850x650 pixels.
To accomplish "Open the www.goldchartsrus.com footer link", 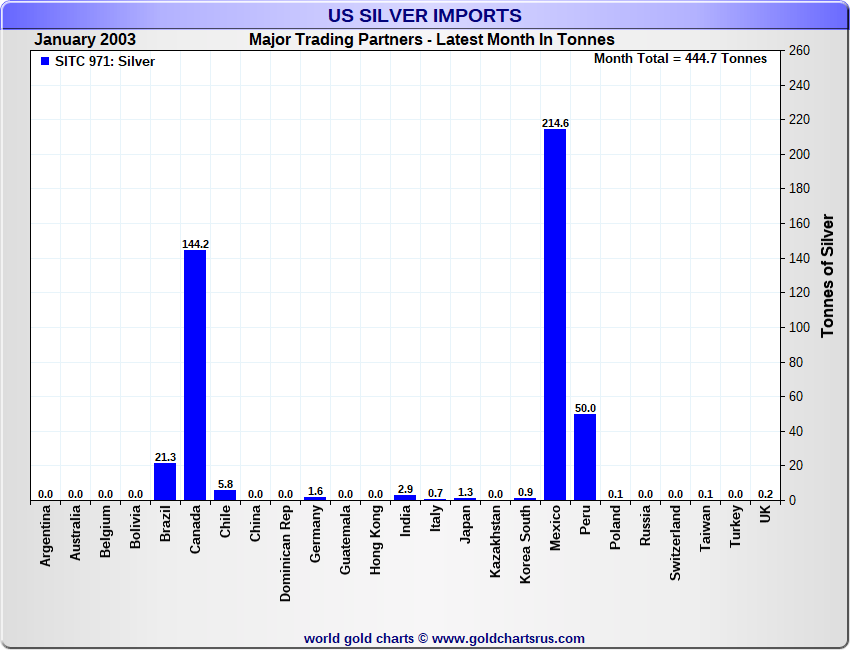I will 508,638.
